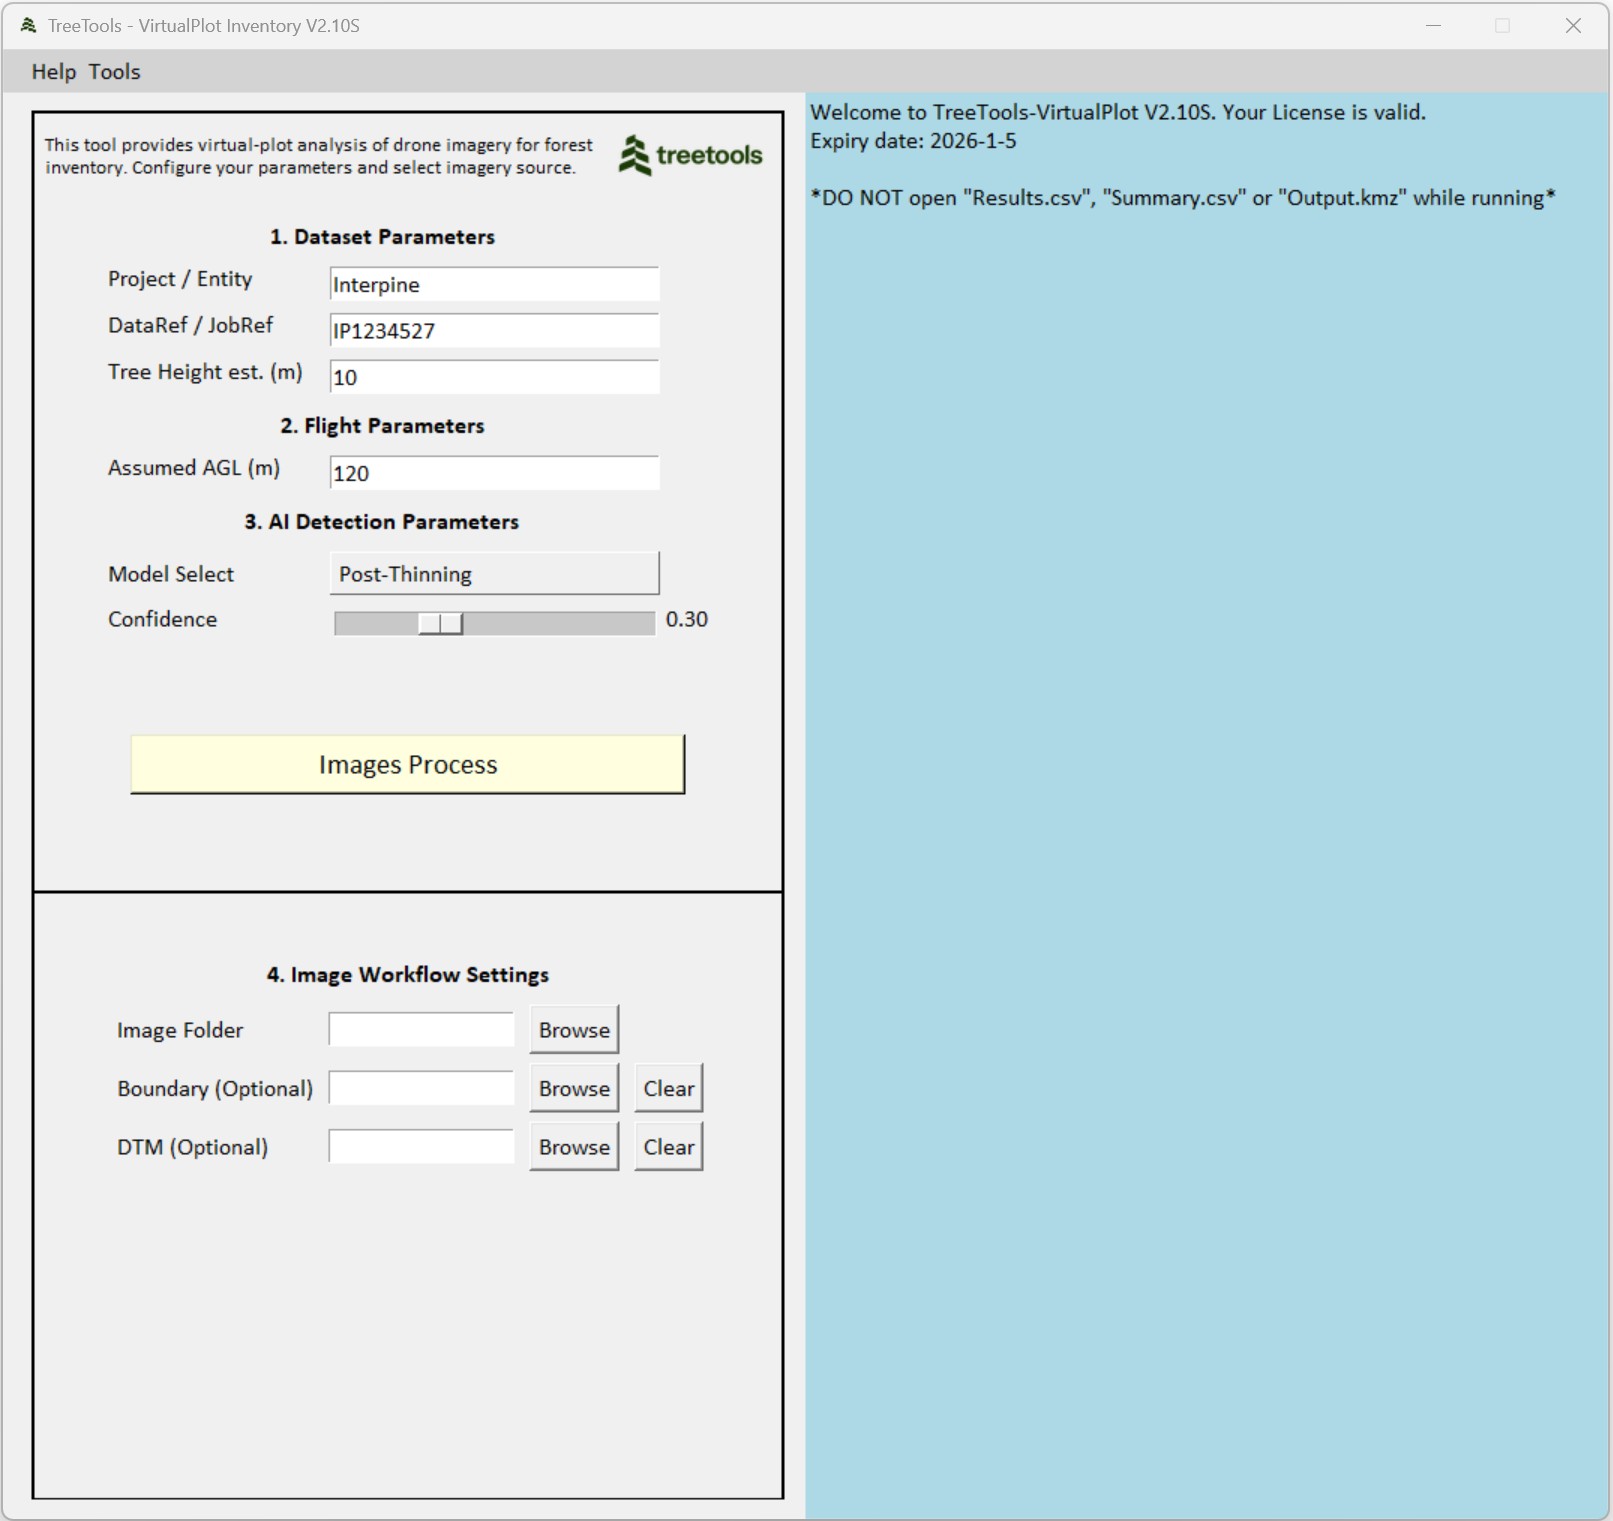Screen dimensions: 1613x1521
Task: Click the Boundary (Optional) path field
Action: pyautogui.click(x=421, y=1088)
